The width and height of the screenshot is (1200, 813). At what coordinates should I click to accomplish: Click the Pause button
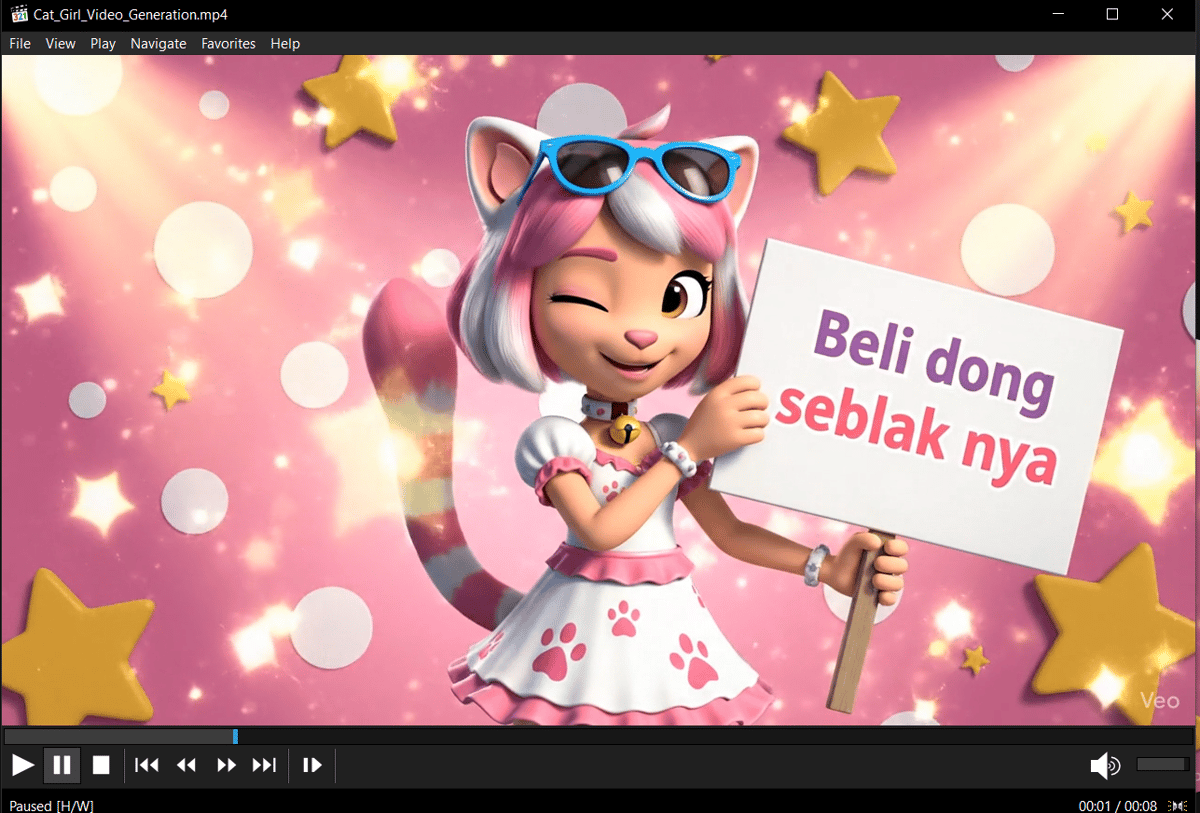point(62,766)
